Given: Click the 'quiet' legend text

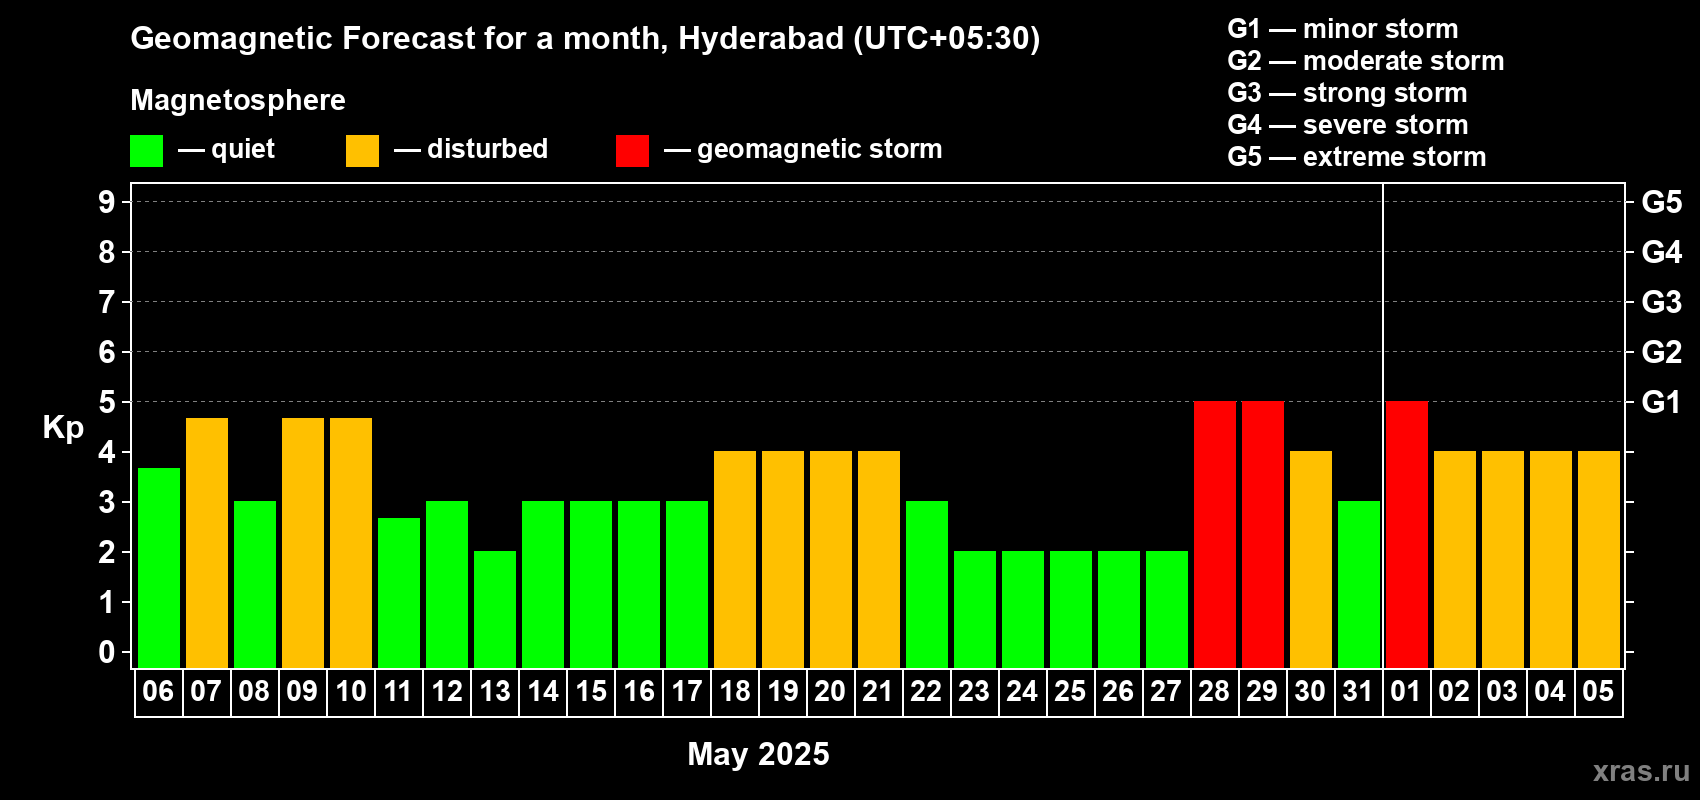Looking at the screenshot, I should click(243, 149).
